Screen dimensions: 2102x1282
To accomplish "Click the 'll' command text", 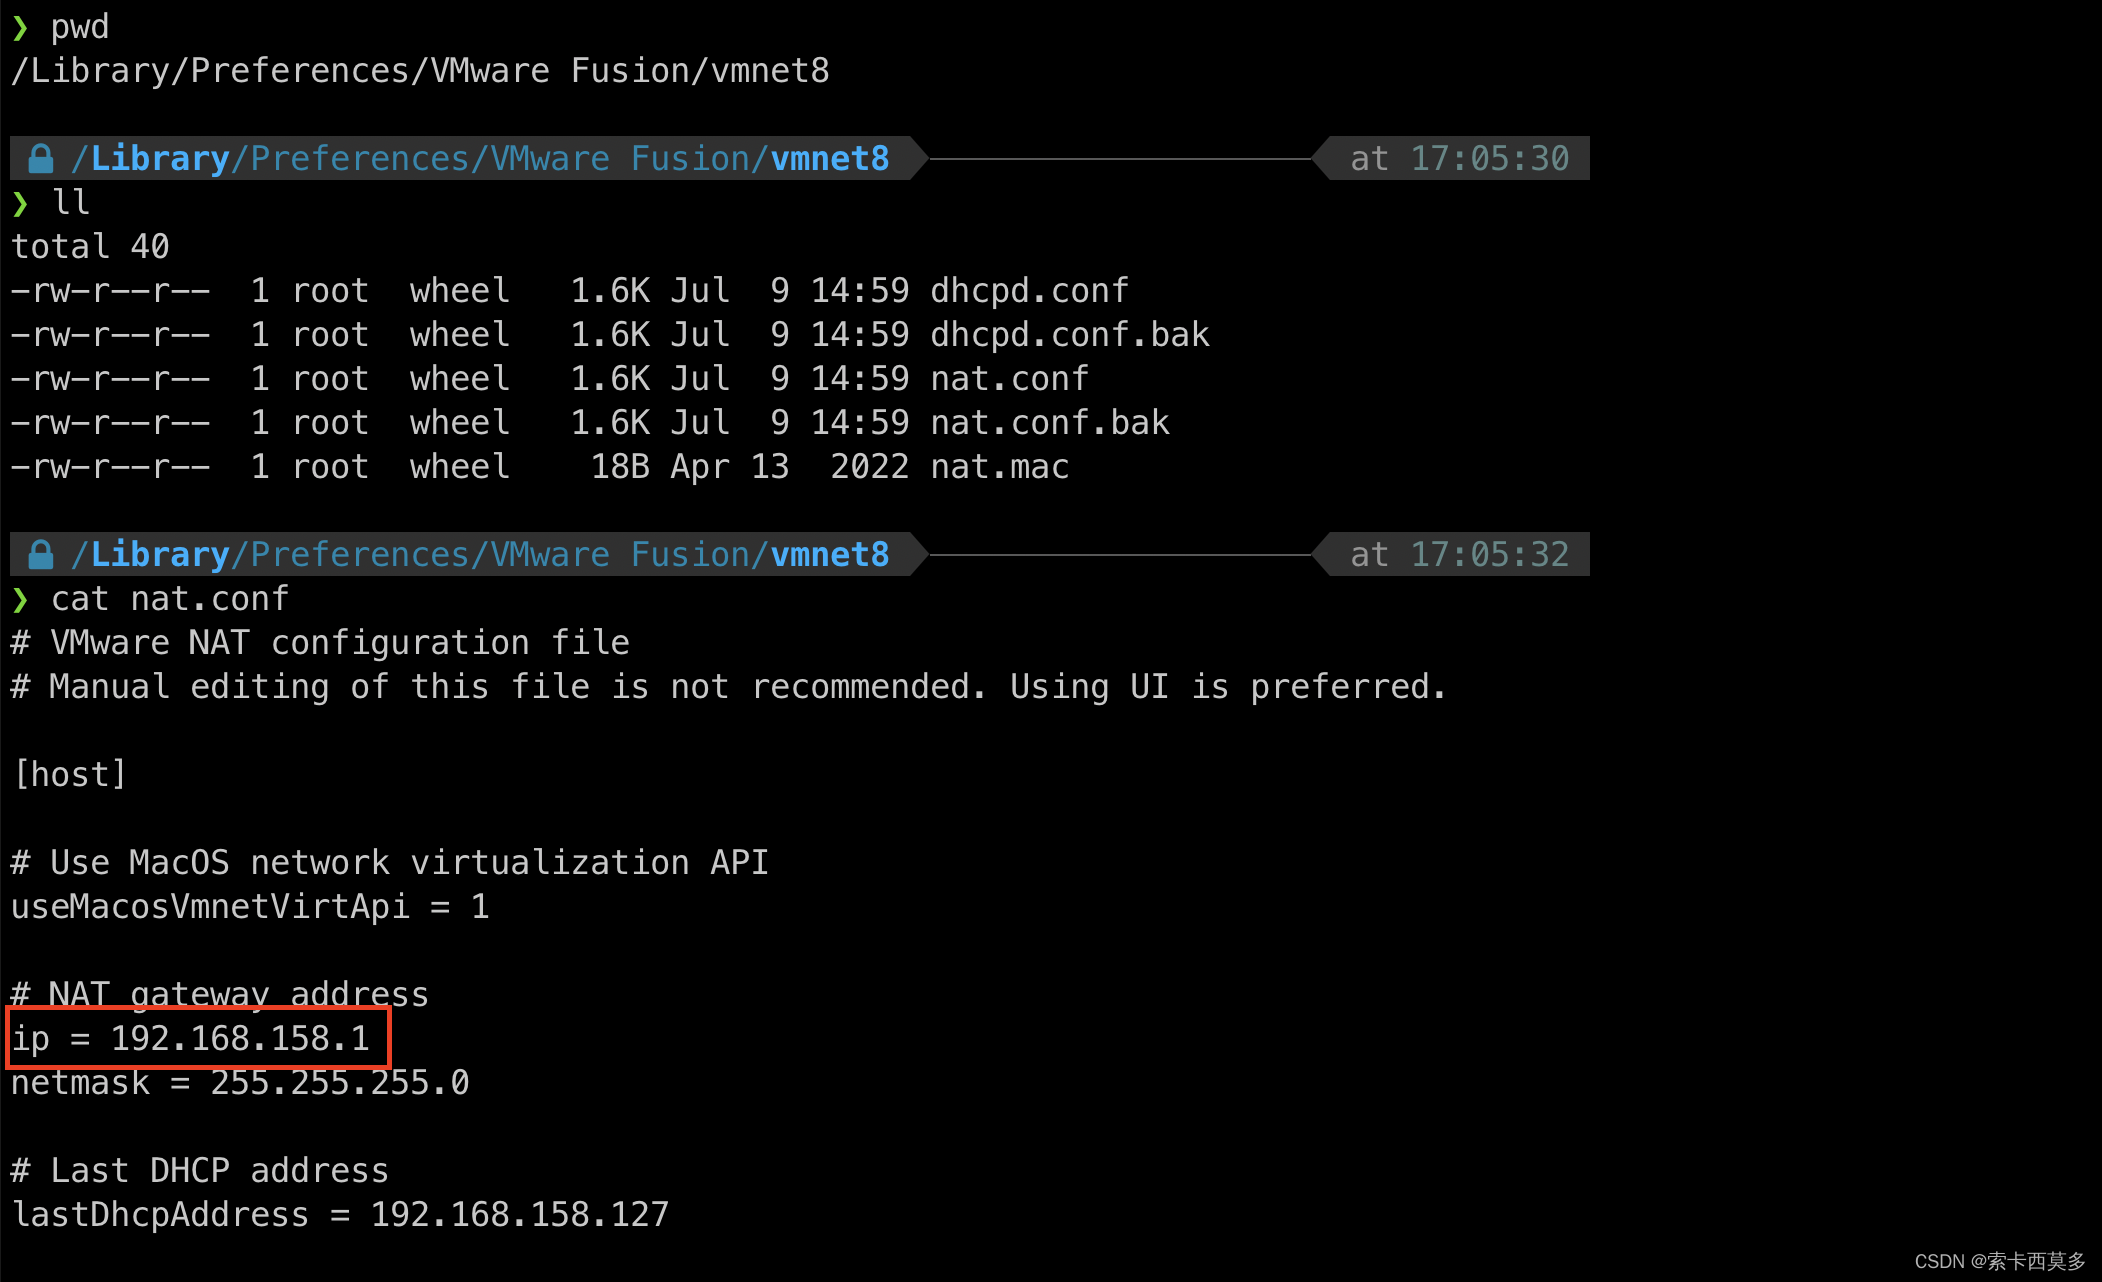I will coord(71,202).
